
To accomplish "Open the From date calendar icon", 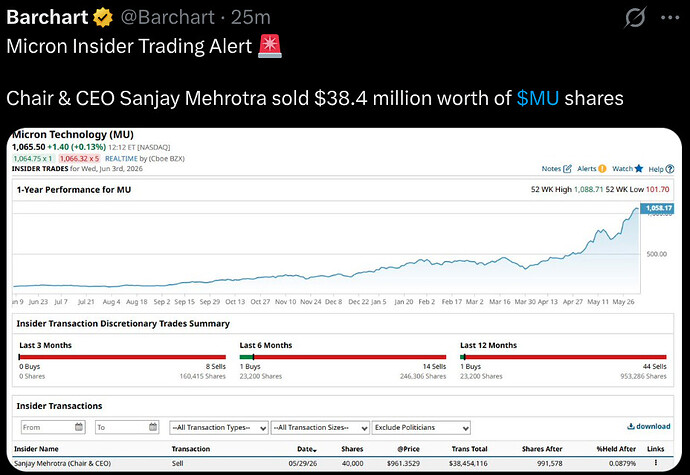I will point(79,427).
